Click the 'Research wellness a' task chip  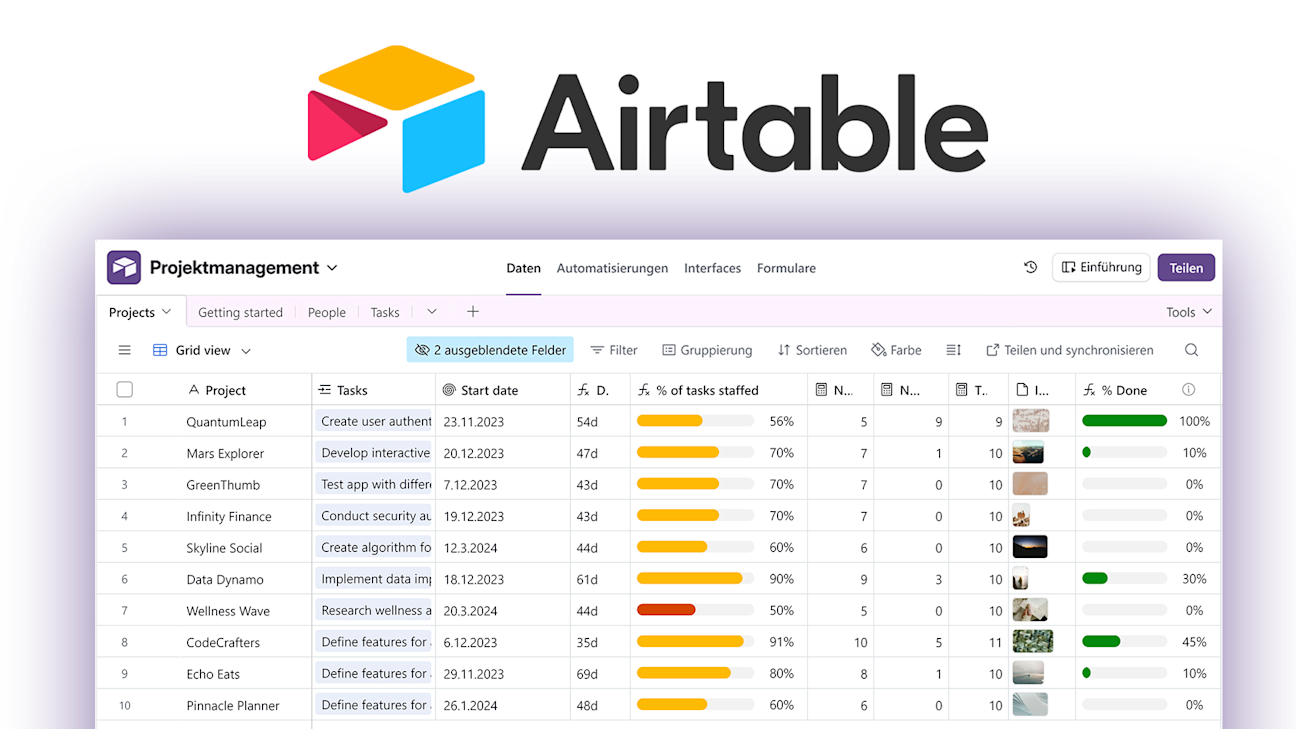[x=374, y=610]
